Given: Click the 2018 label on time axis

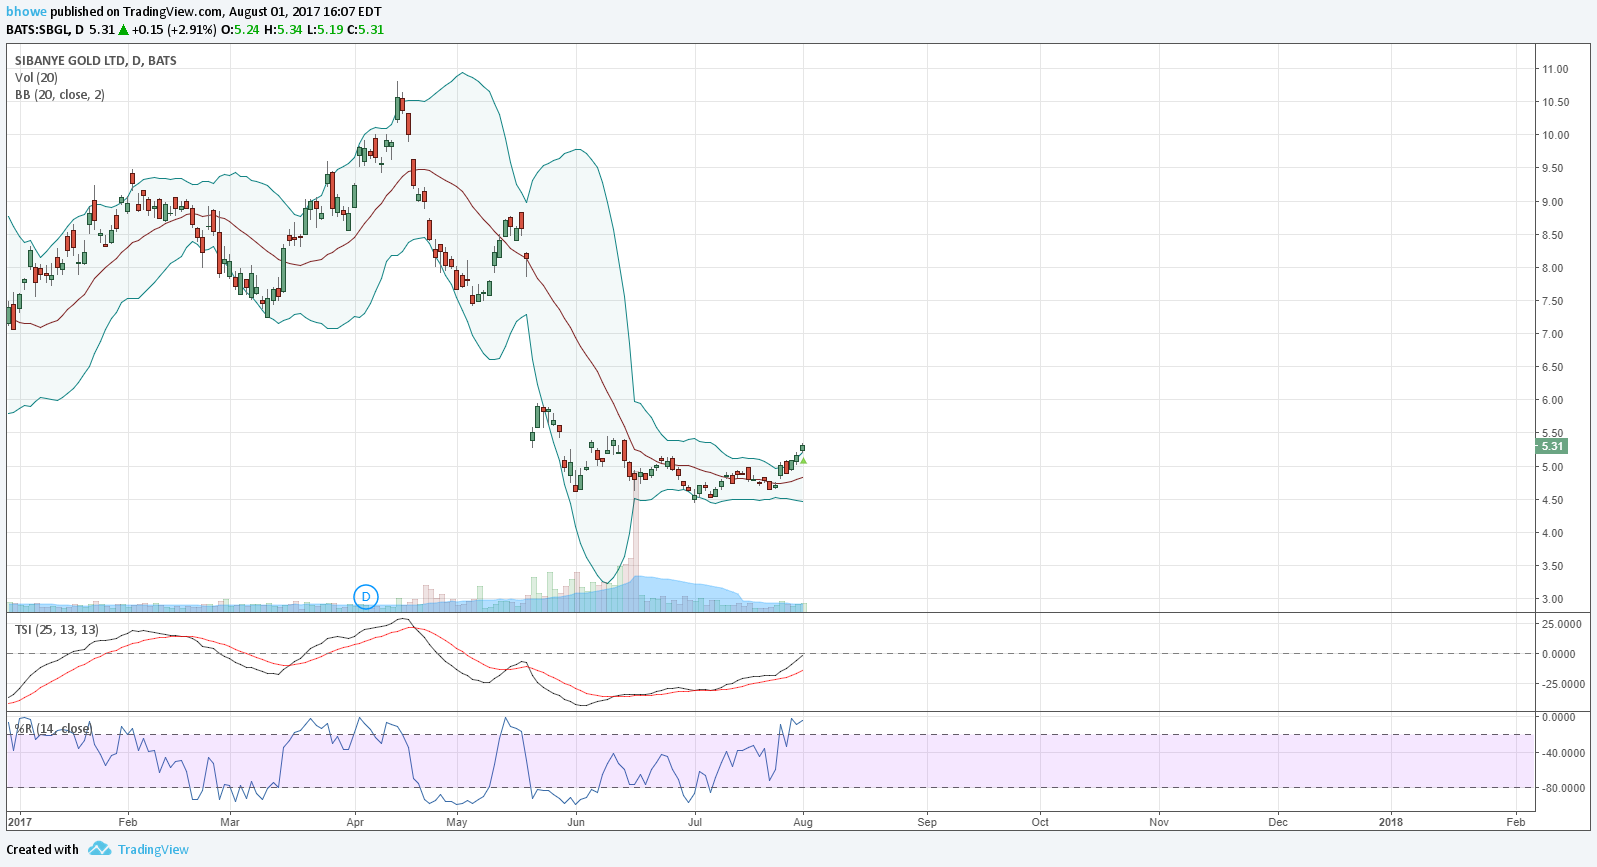Looking at the screenshot, I should (1390, 822).
